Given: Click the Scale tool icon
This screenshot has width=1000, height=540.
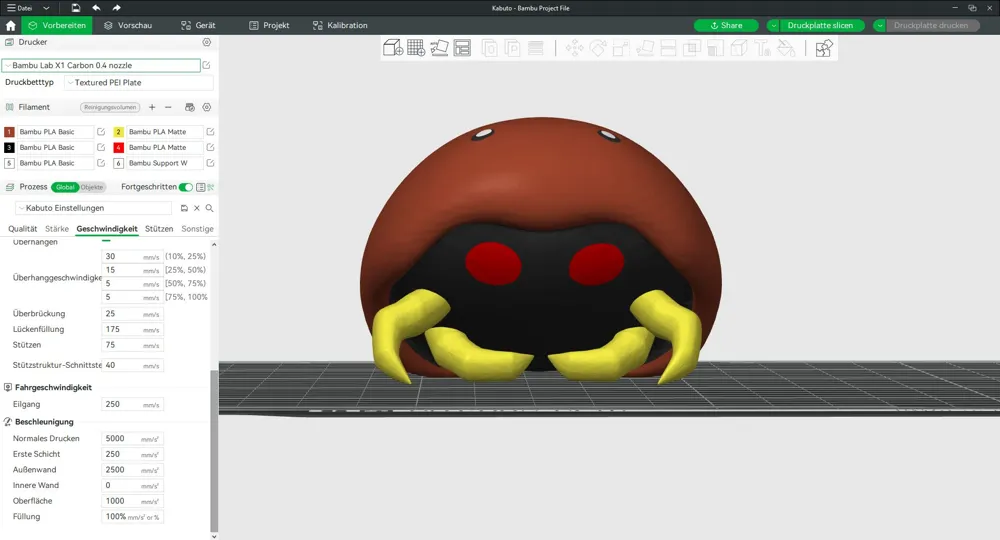Looking at the screenshot, I should (621, 48).
